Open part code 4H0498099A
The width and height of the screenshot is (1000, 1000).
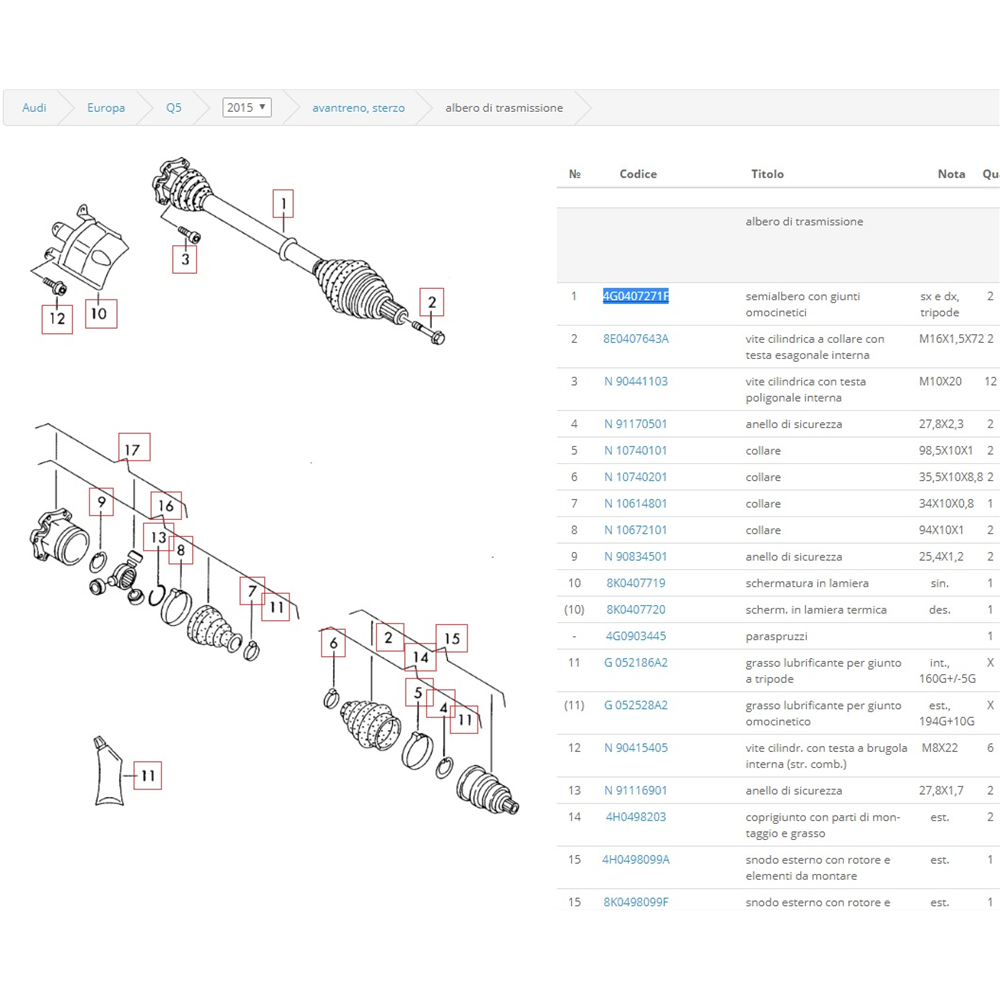point(636,859)
